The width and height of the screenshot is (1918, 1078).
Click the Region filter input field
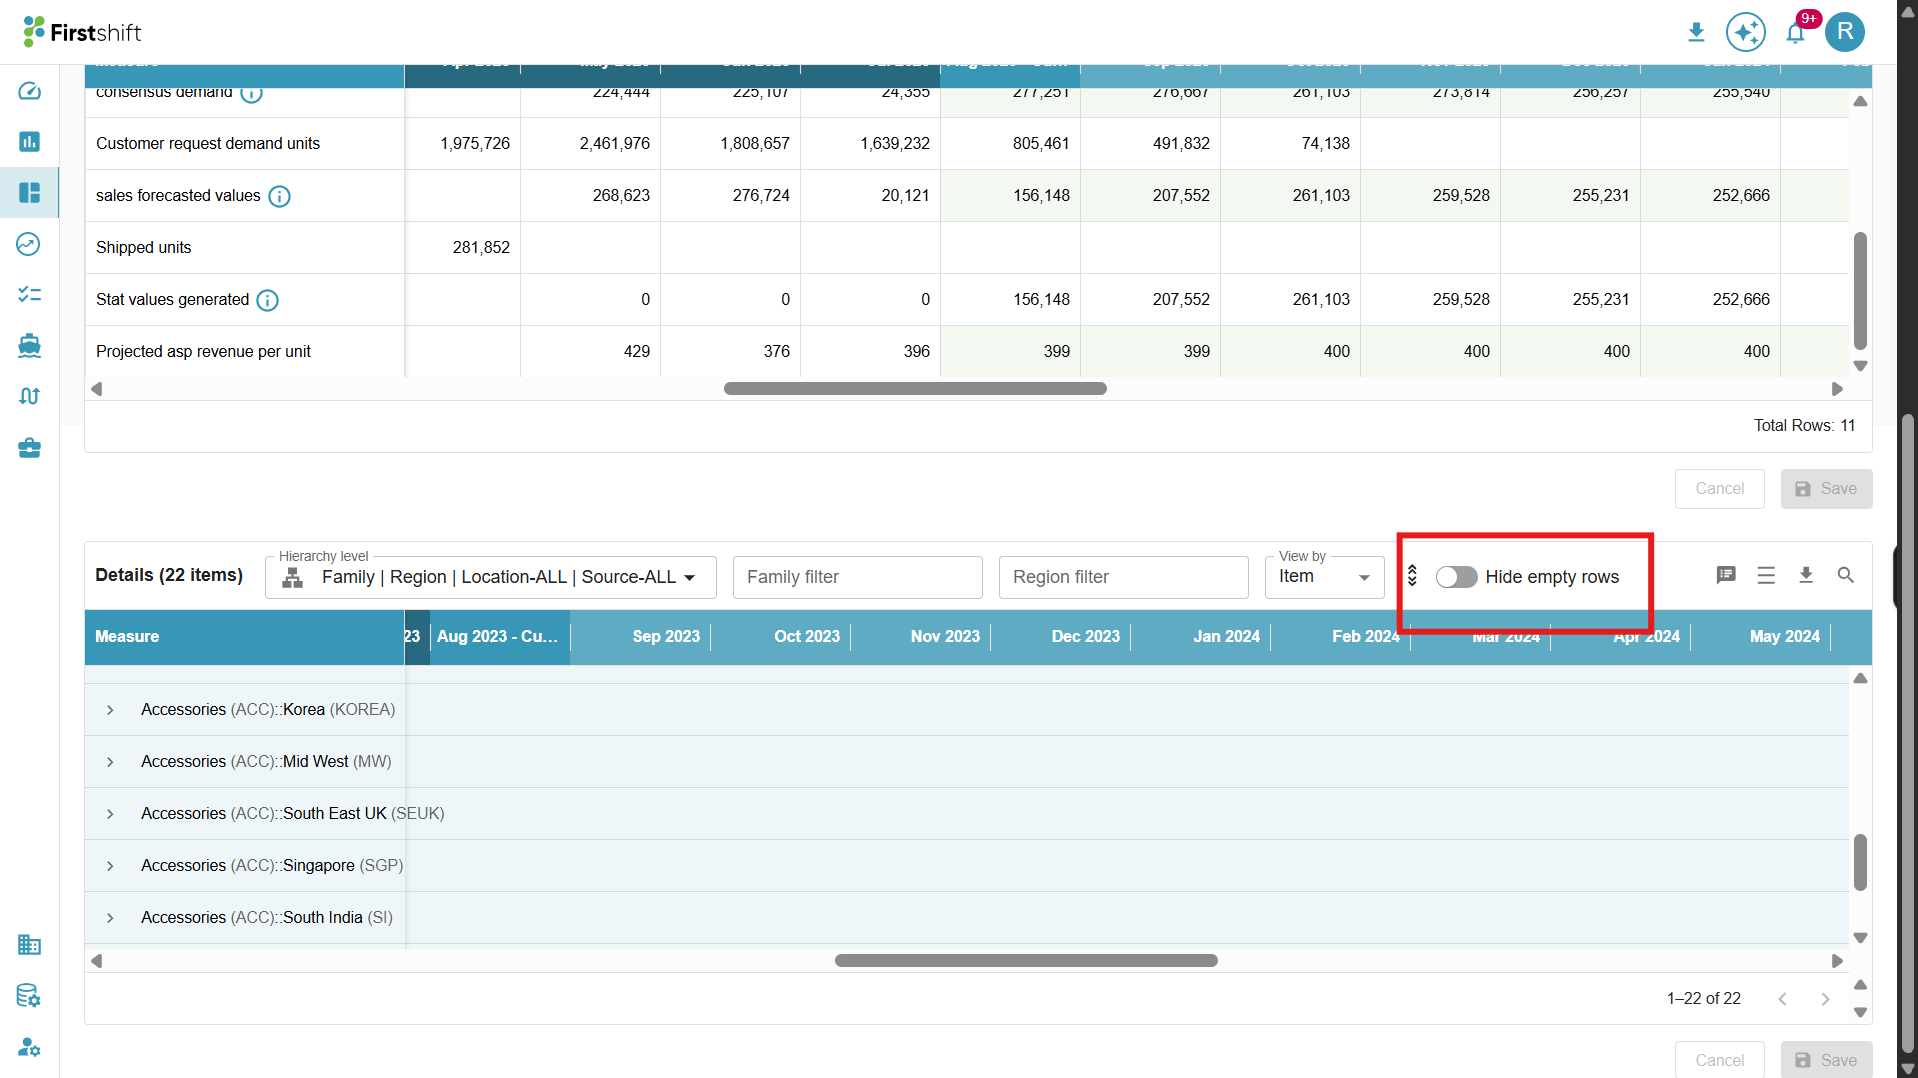[x=1124, y=577]
